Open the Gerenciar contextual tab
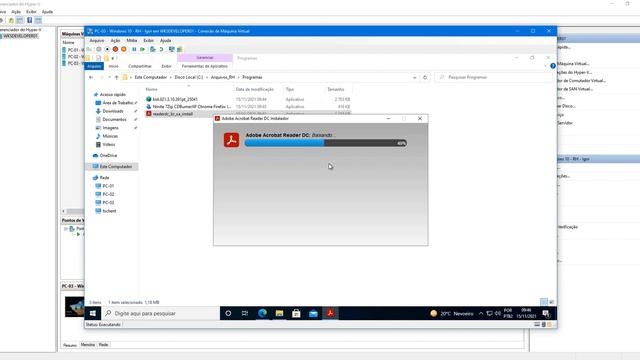Viewport: 640px width, 360px height. click(x=205, y=58)
